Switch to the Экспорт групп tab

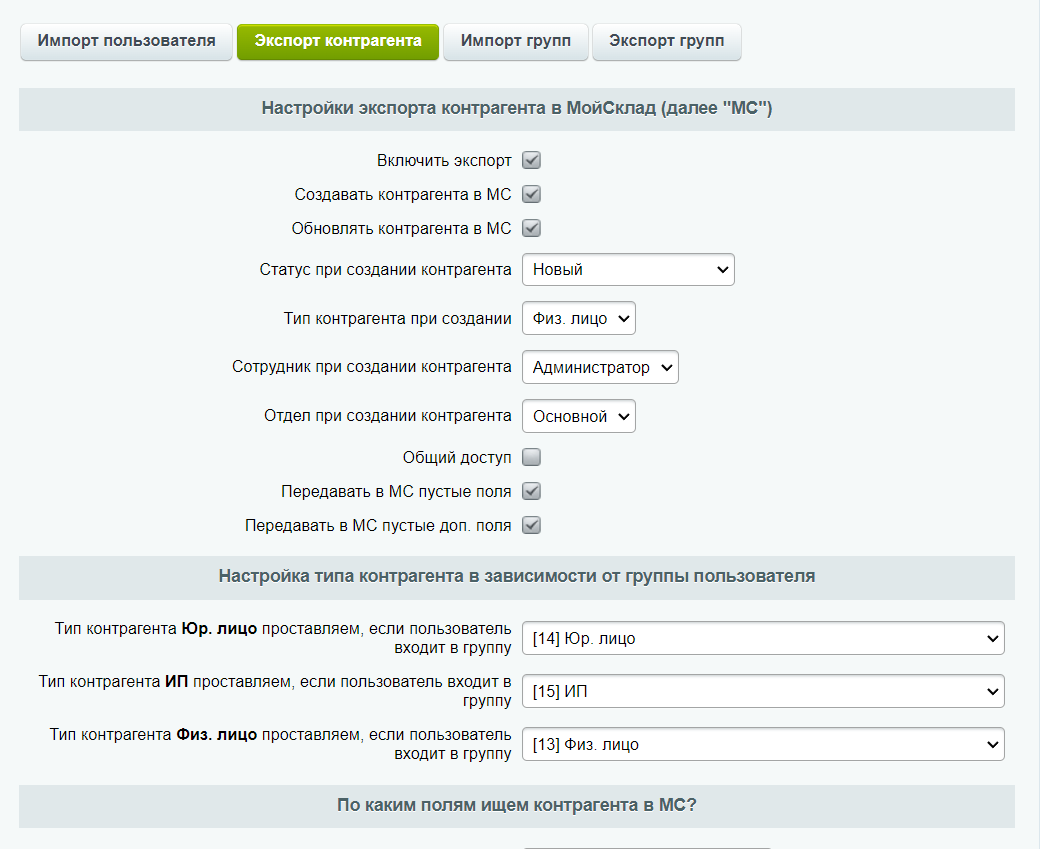point(666,41)
